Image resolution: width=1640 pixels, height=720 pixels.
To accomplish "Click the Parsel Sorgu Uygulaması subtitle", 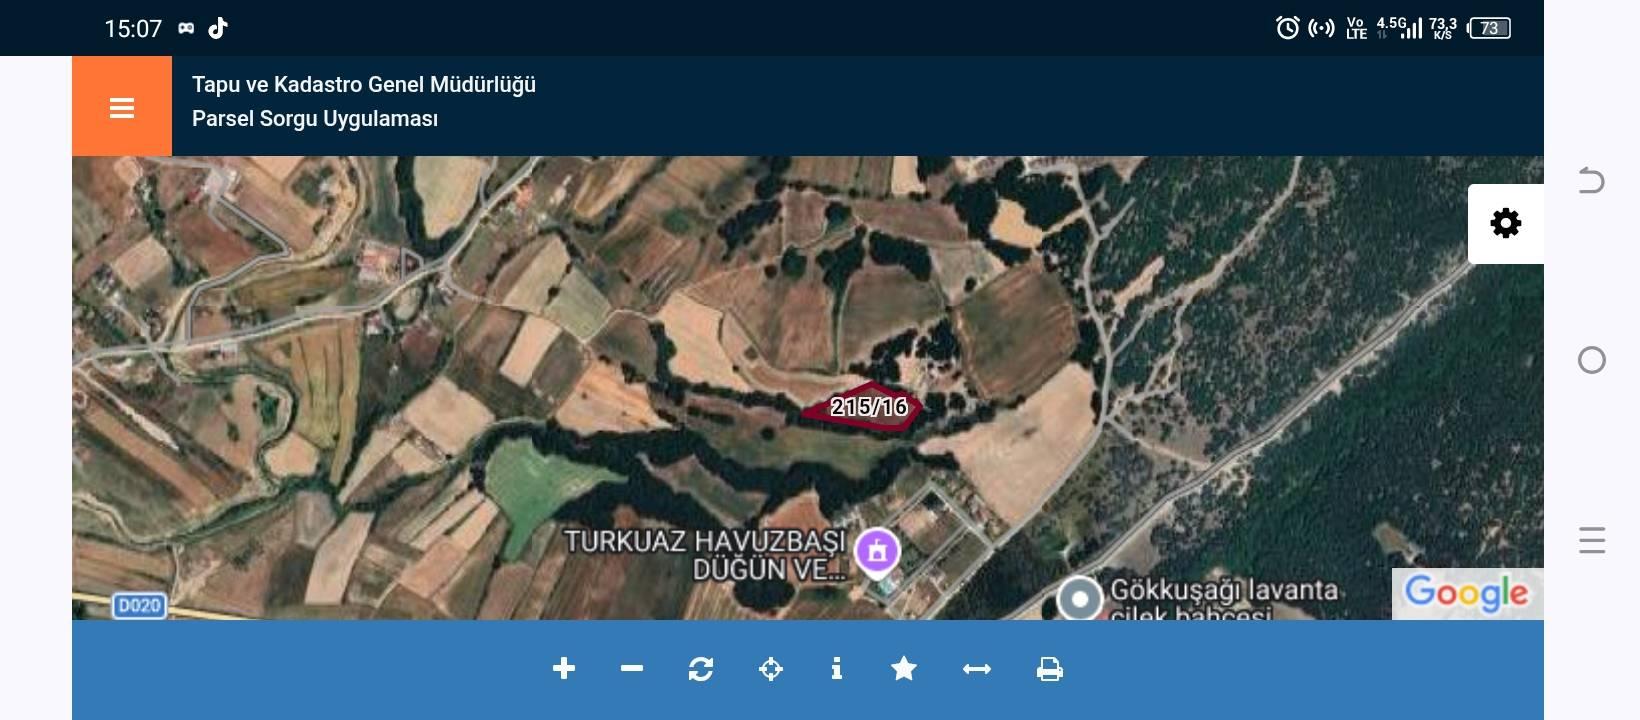I will click(x=315, y=119).
